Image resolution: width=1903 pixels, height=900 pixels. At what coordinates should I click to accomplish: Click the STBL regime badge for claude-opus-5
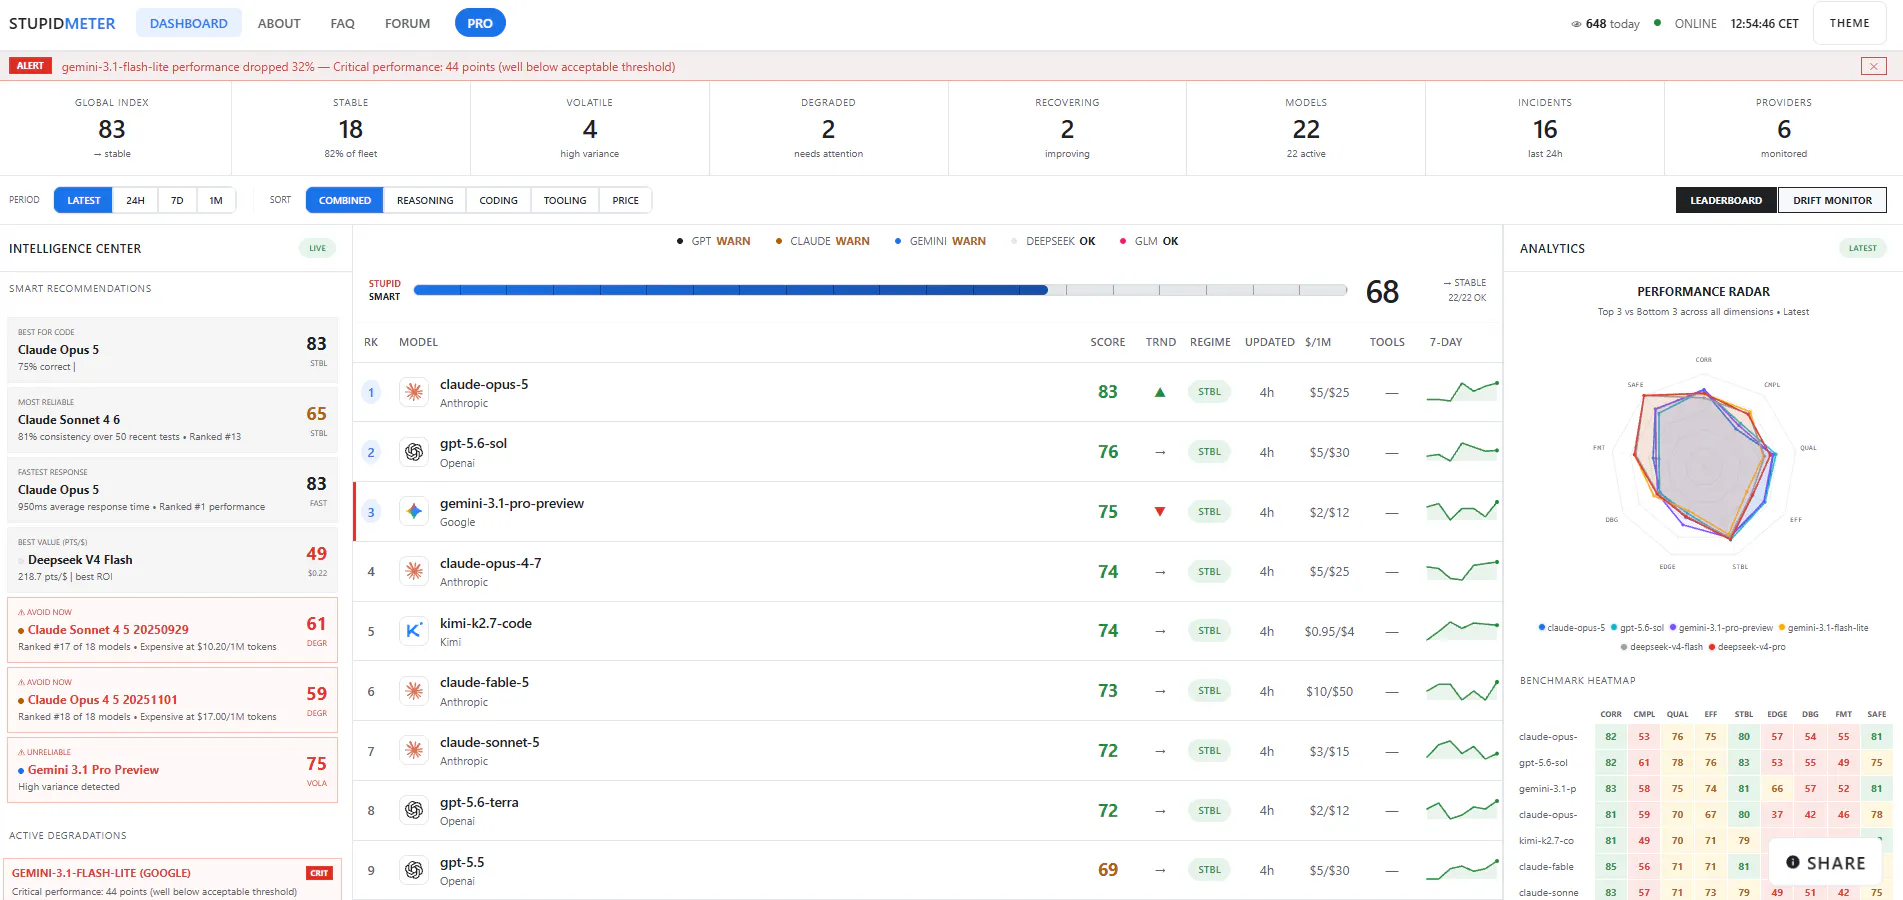click(x=1209, y=392)
